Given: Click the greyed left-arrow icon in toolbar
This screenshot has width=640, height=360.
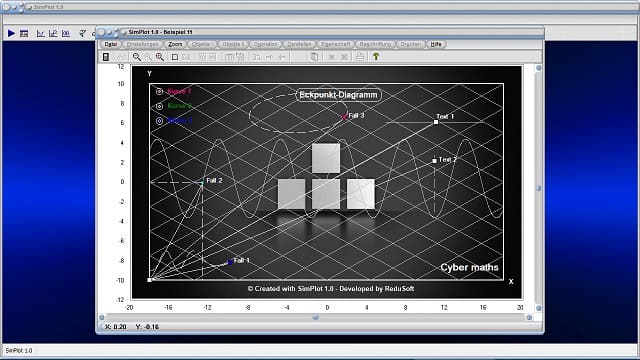Looking at the screenshot, I should [x=282, y=57].
